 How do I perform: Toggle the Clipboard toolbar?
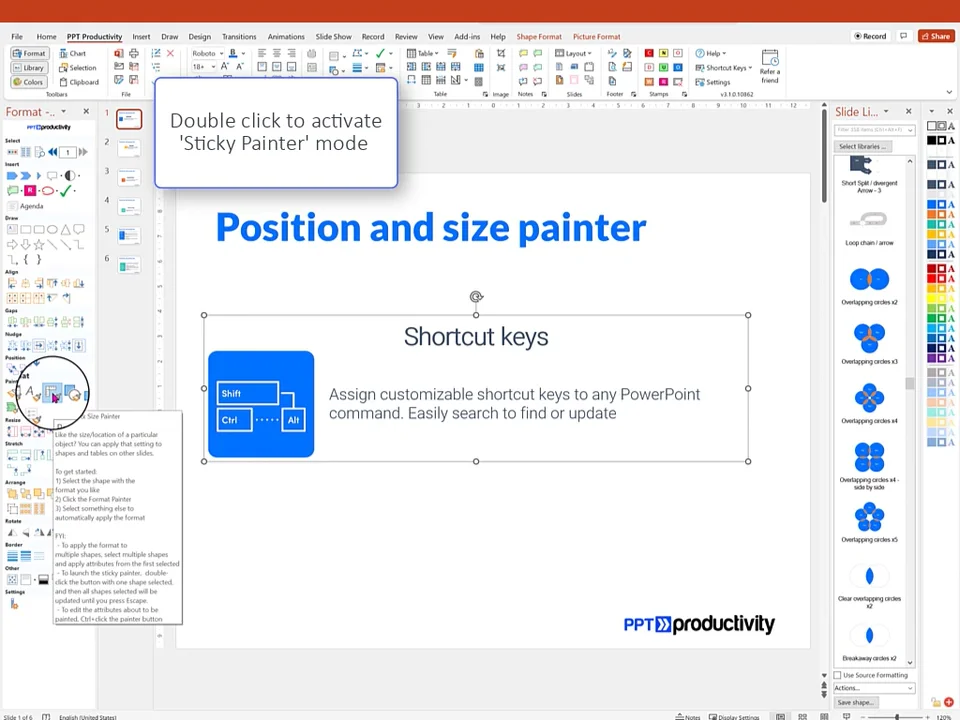coord(79,82)
